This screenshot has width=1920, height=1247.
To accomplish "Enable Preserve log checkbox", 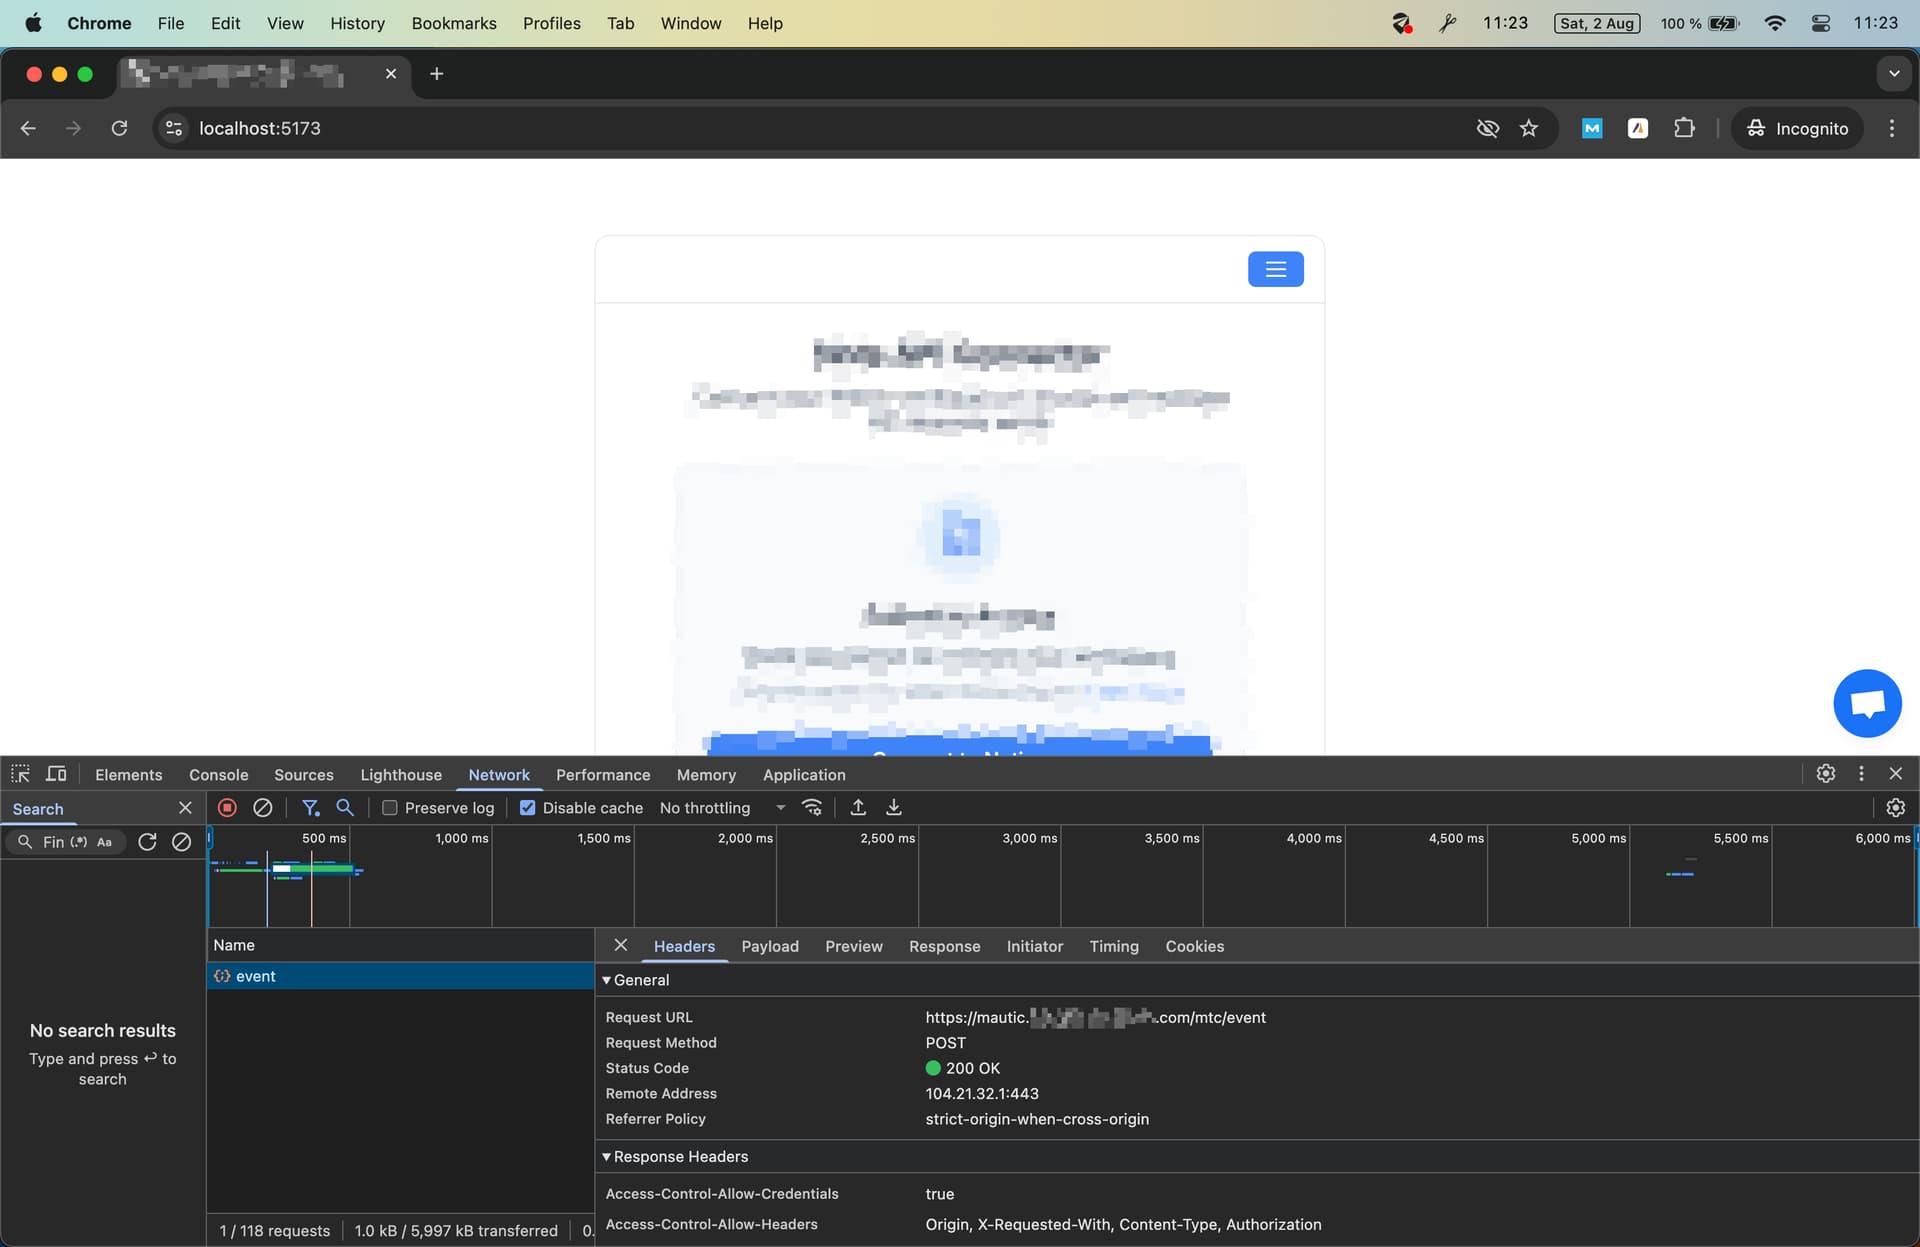I will click(390, 808).
